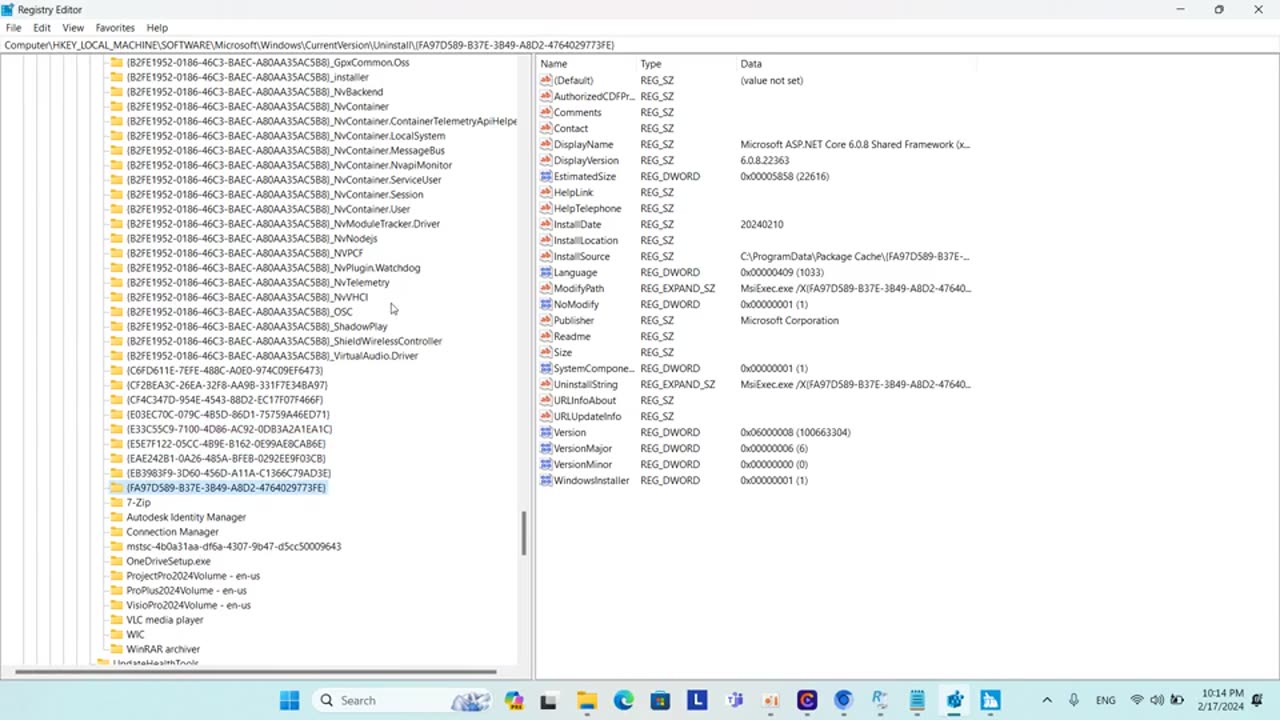1280x720 pixels.
Task: Open the File menu
Action: click(13, 28)
